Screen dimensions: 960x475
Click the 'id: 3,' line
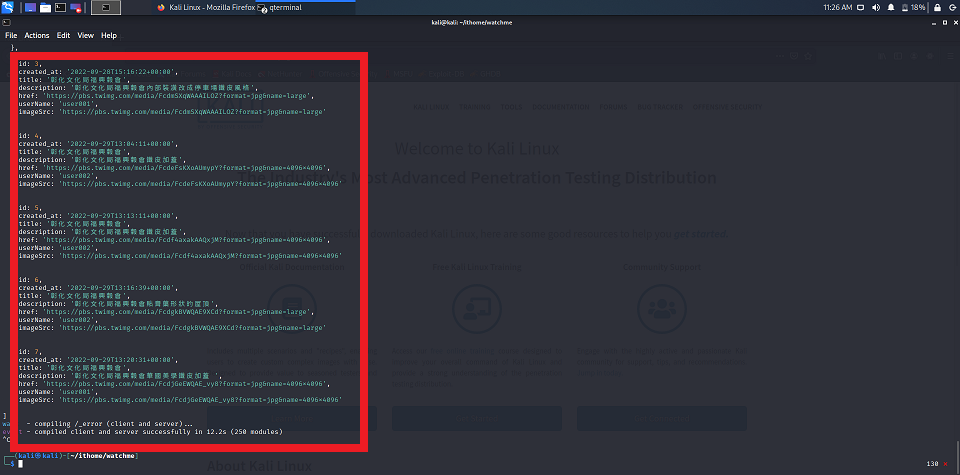[29, 64]
